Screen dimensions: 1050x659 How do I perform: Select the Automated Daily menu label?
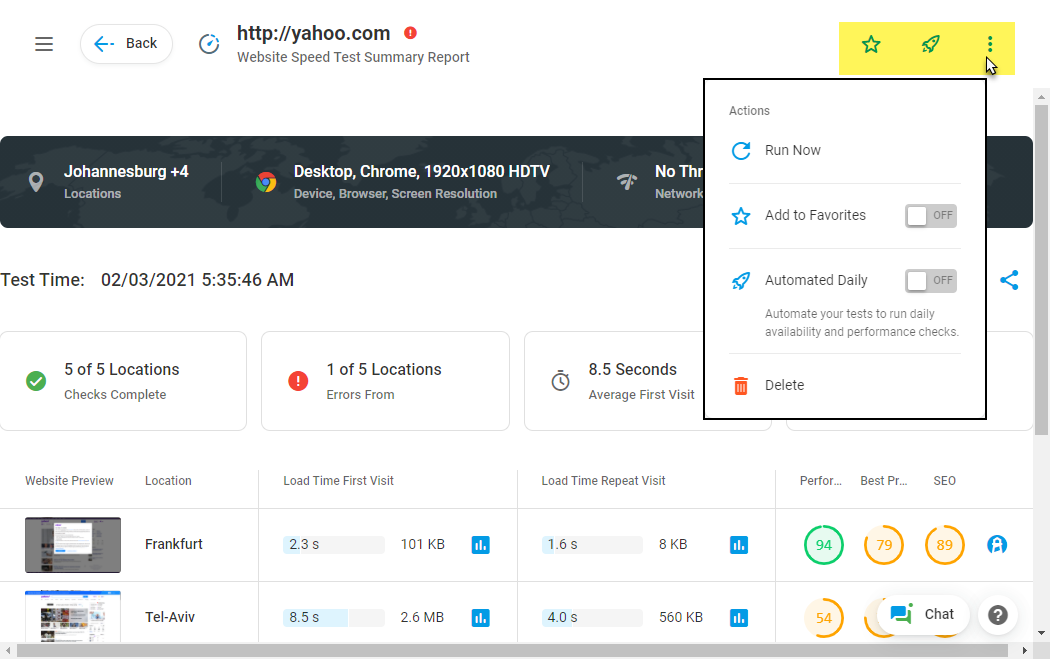click(x=816, y=280)
